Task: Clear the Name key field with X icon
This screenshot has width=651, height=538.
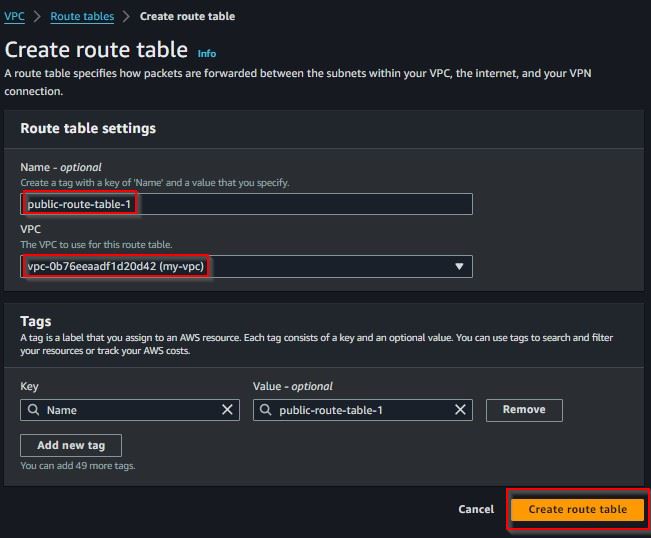Action: pyautogui.click(x=227, y=410)
